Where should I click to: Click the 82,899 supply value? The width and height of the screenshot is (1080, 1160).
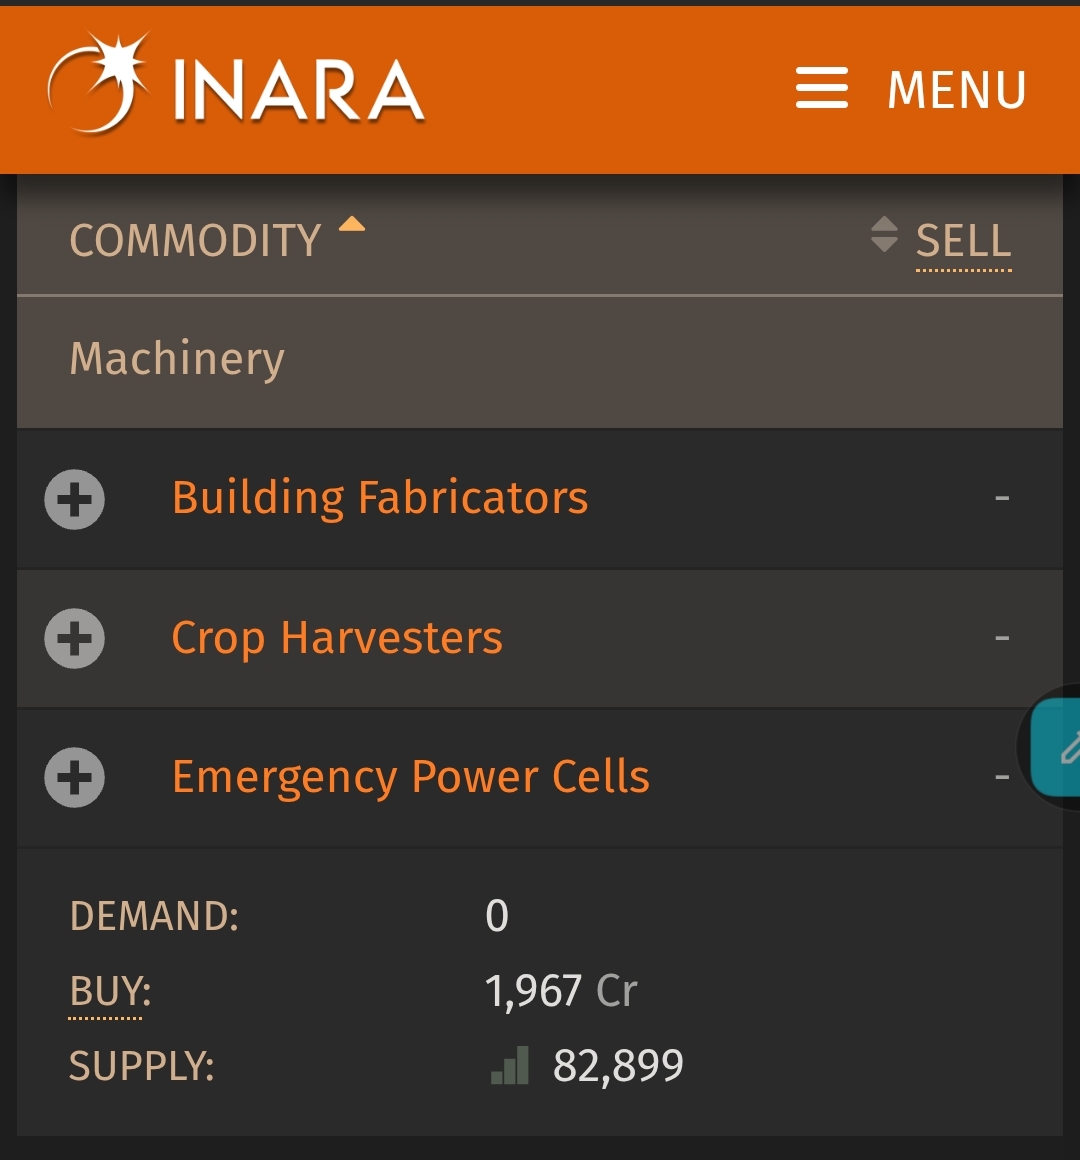tap(618, 1066)
